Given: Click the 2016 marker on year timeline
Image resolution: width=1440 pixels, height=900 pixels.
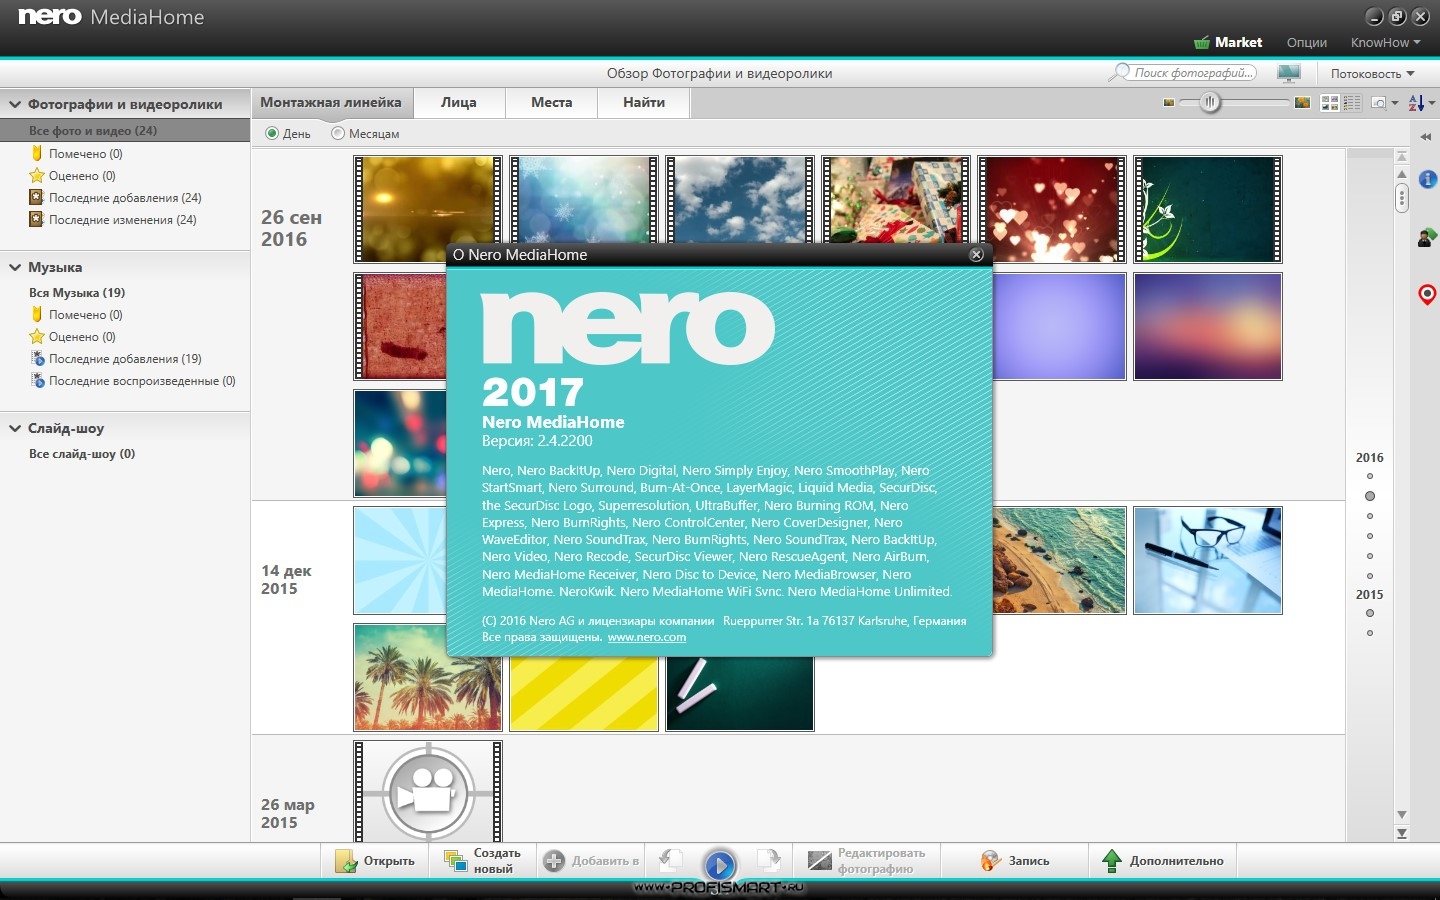Looking at the screenshot, I should [1370, 457].
